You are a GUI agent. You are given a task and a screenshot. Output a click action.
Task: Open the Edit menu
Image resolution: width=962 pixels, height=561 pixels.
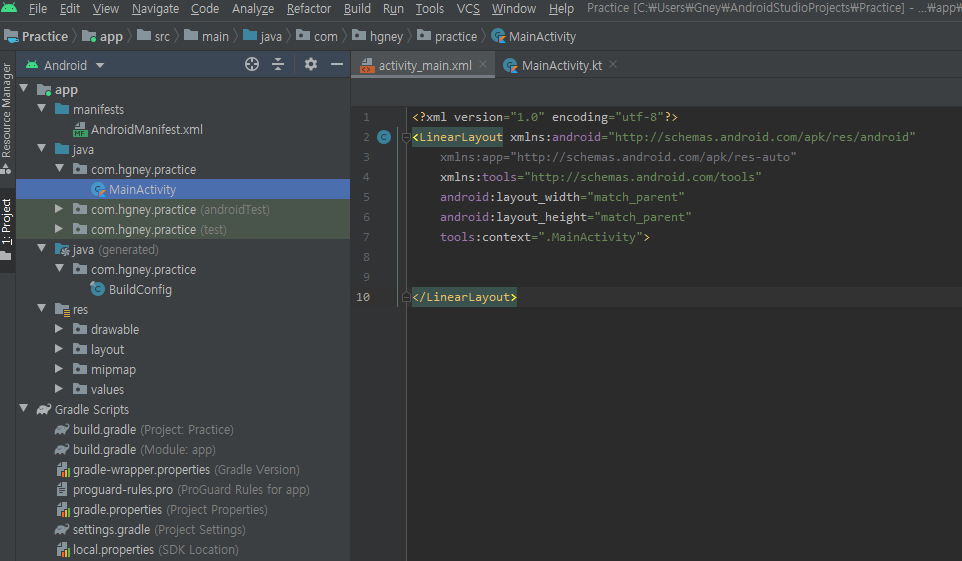pos(69,9)
